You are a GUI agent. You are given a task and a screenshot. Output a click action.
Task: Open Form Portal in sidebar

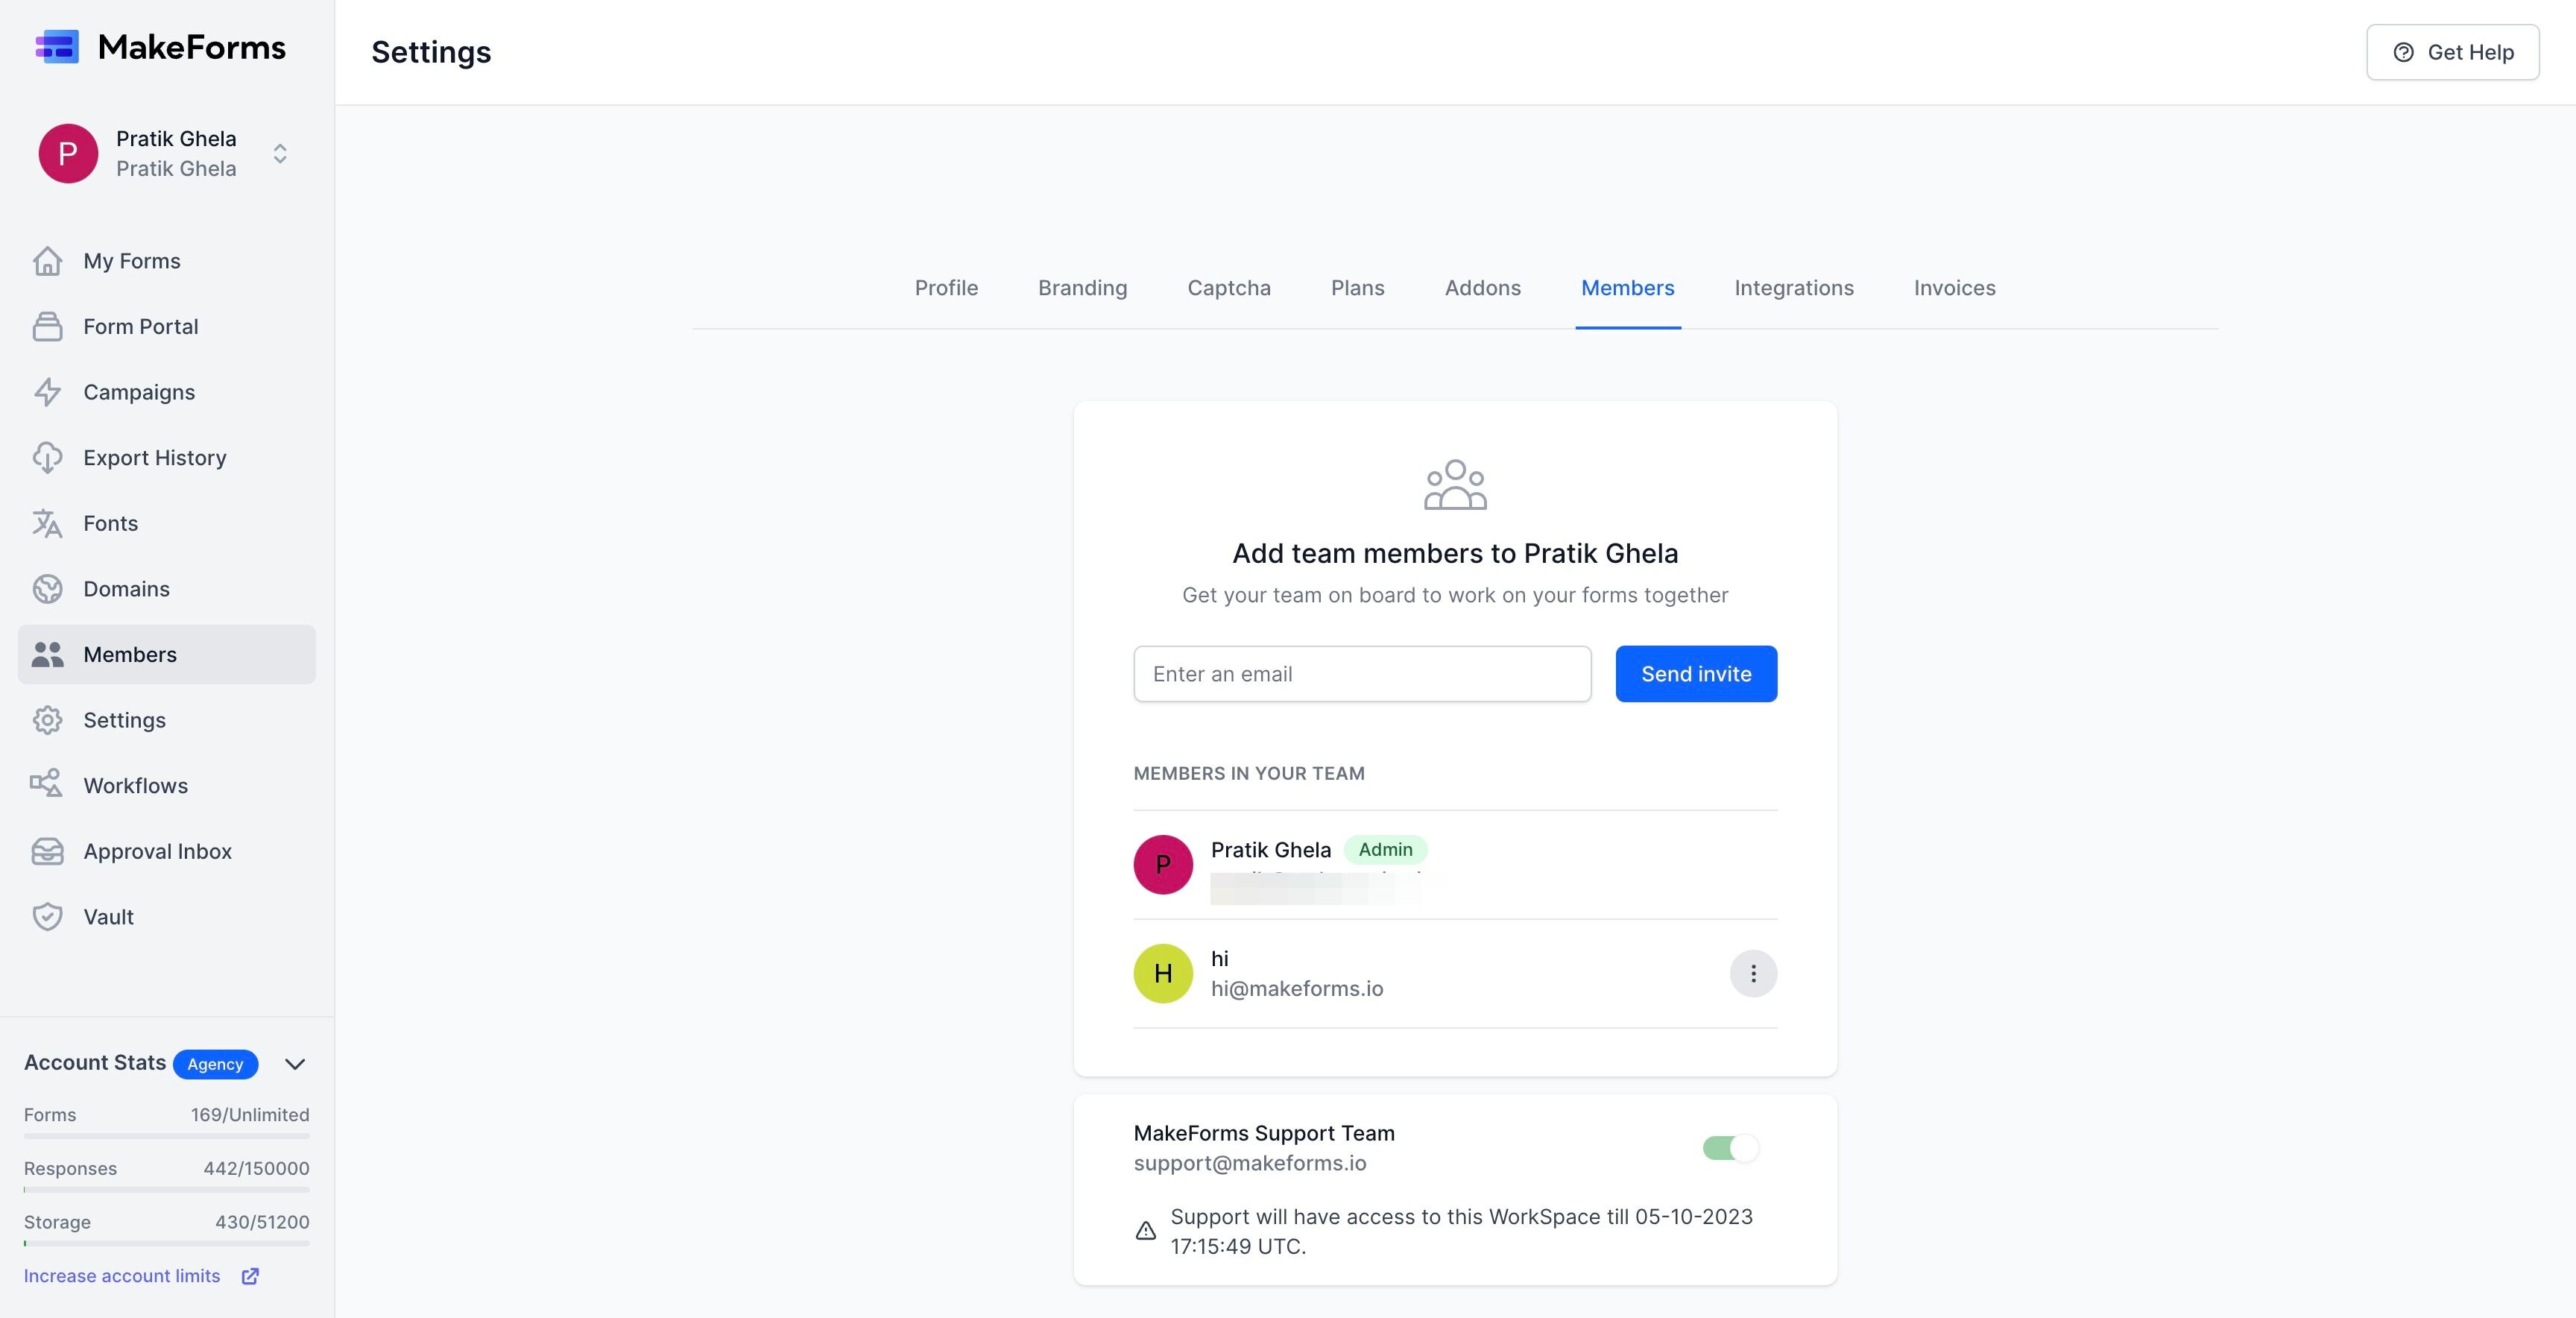pyautogui.click(x=167, y=327)
